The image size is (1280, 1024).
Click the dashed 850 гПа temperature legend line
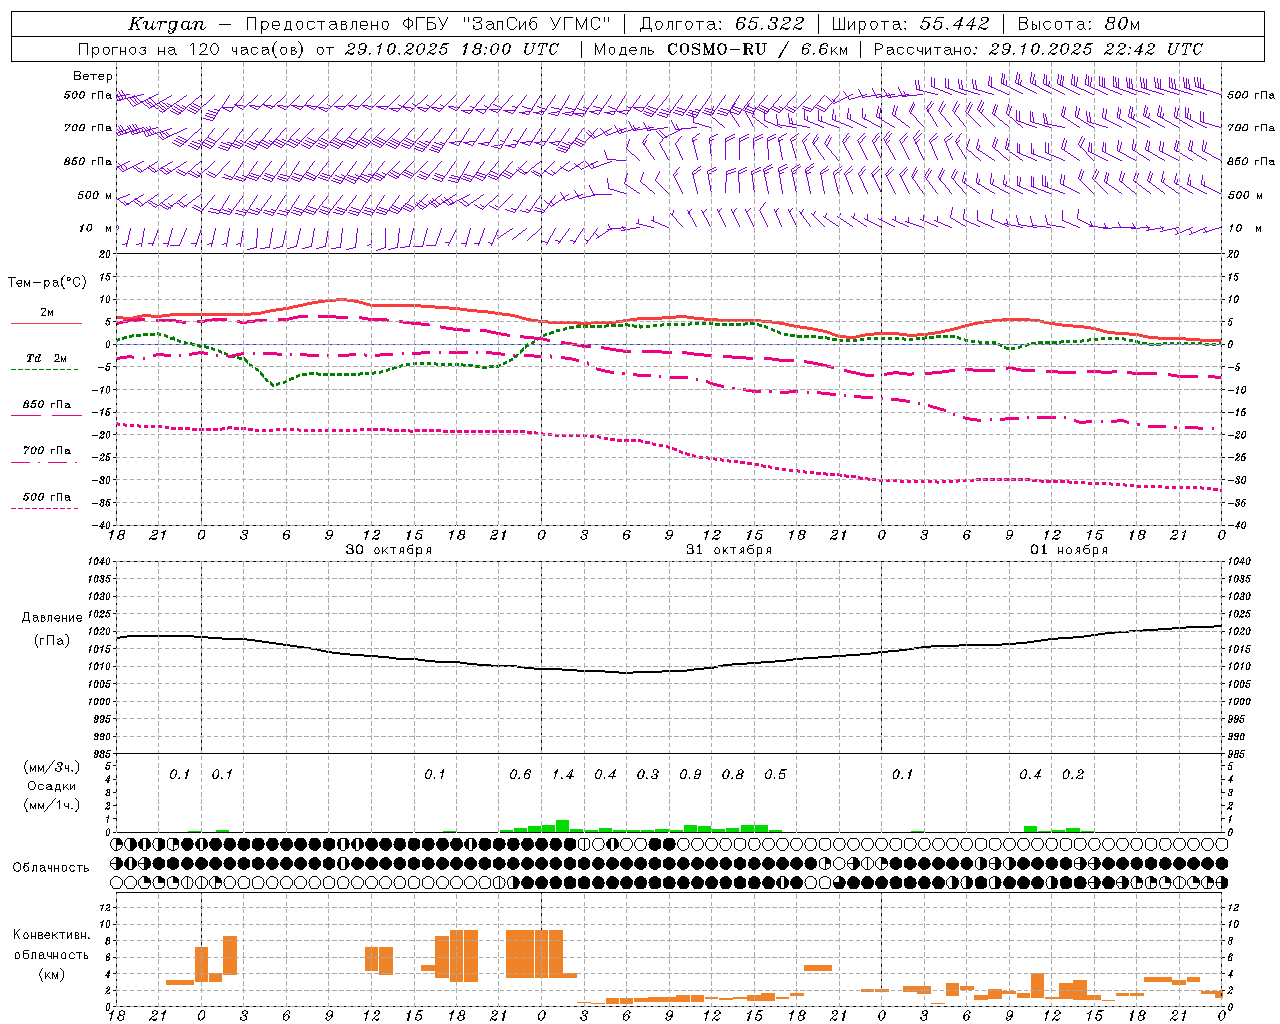click(x=46, y=415)
